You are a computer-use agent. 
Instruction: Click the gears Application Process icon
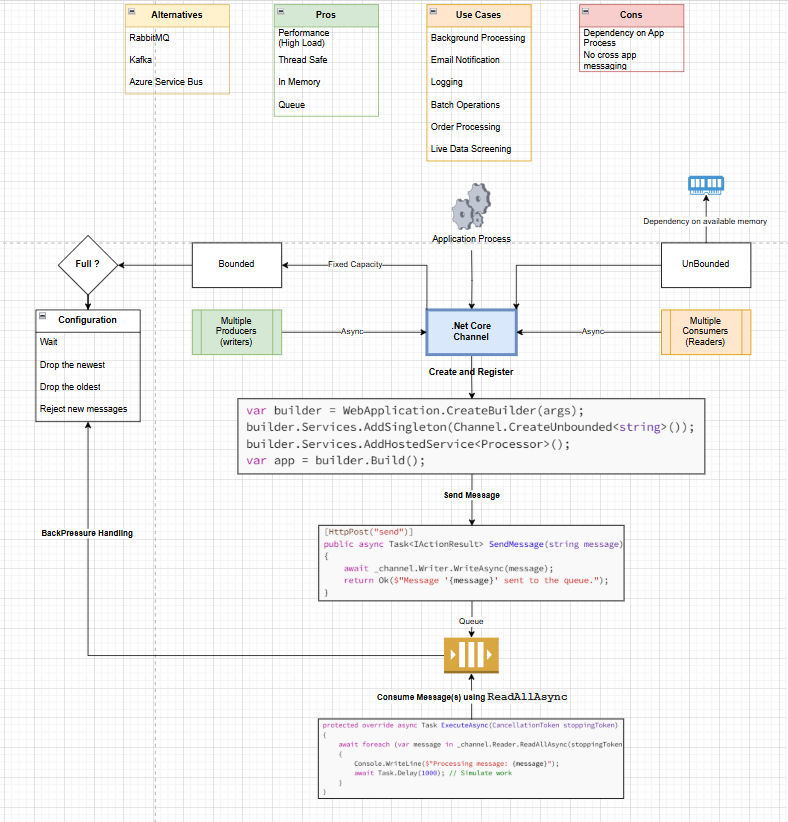coord(471,207)
